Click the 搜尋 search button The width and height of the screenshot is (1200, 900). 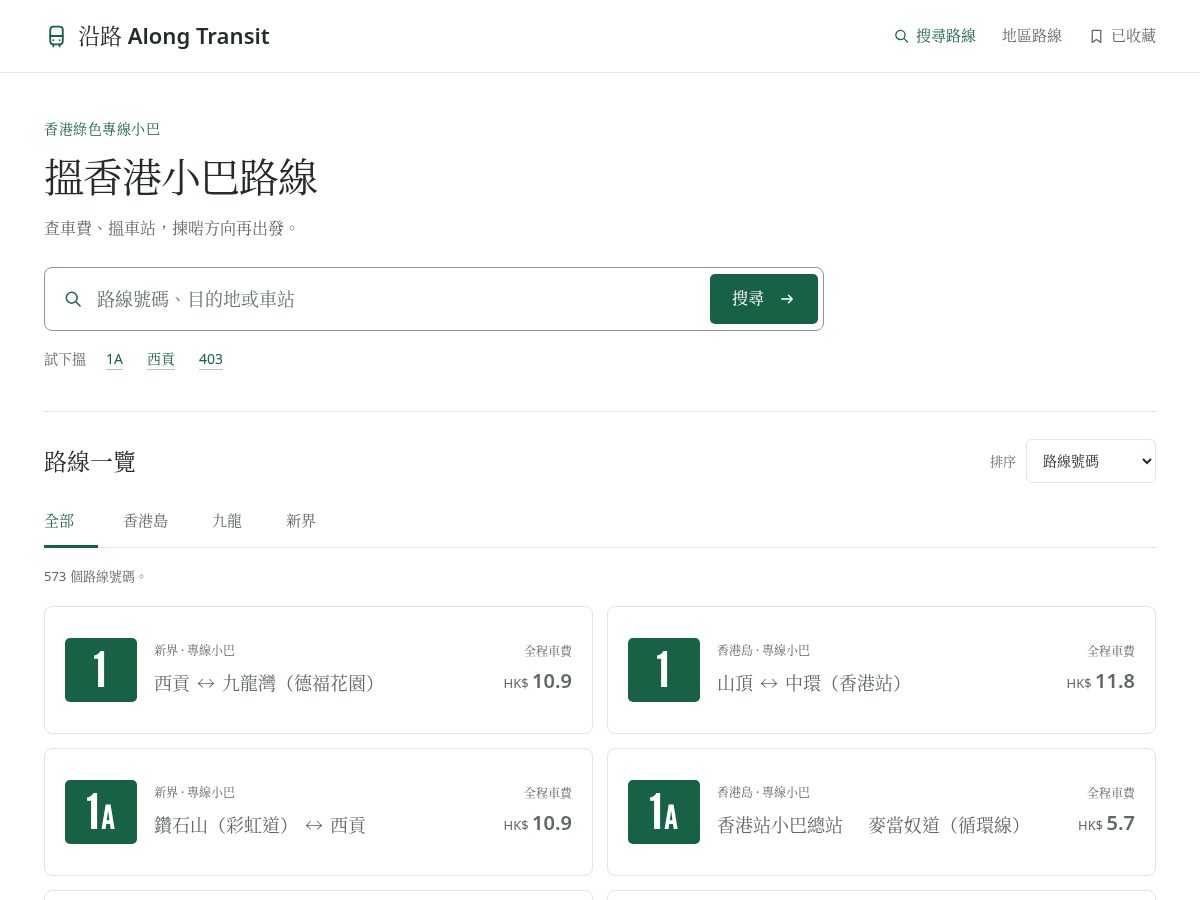coord(764,299)
